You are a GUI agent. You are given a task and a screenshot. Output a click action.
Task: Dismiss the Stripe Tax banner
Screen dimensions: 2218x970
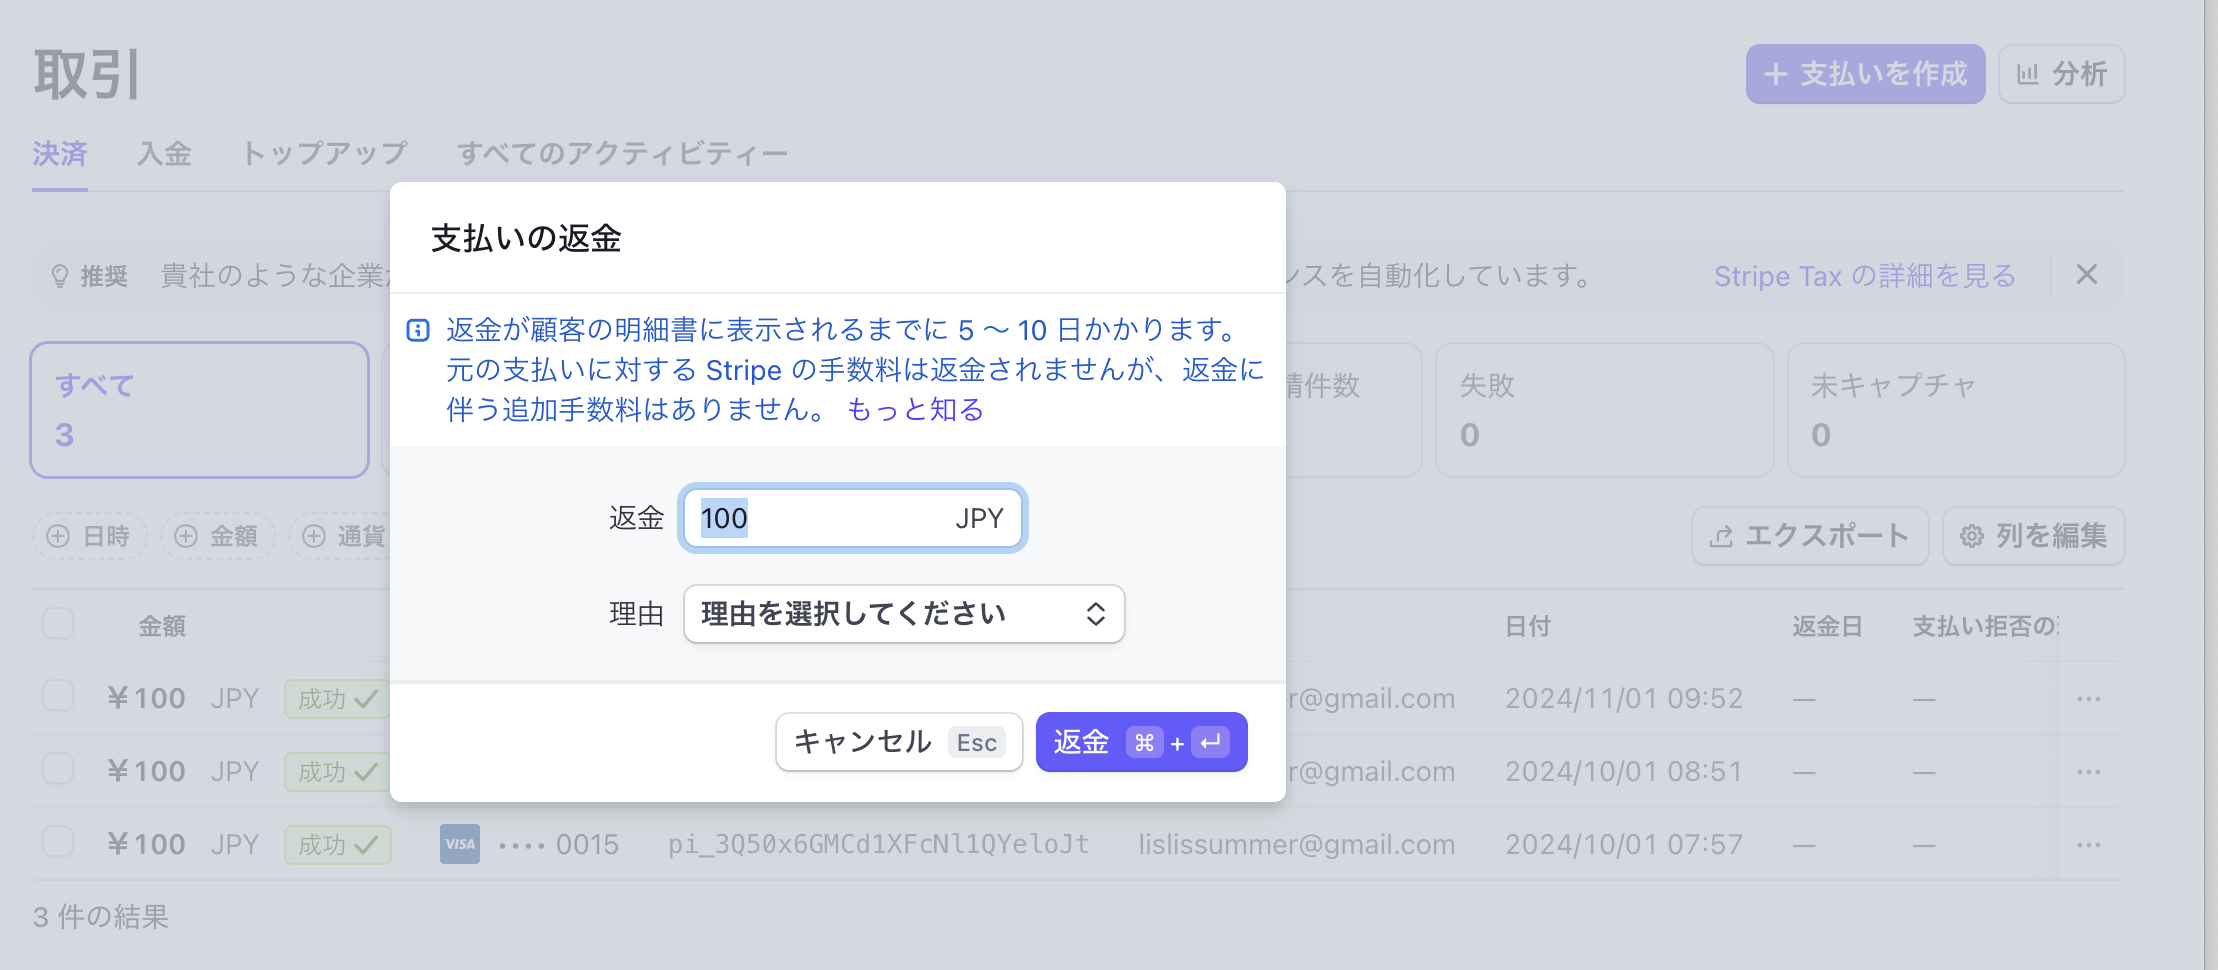pos(2086,275)
